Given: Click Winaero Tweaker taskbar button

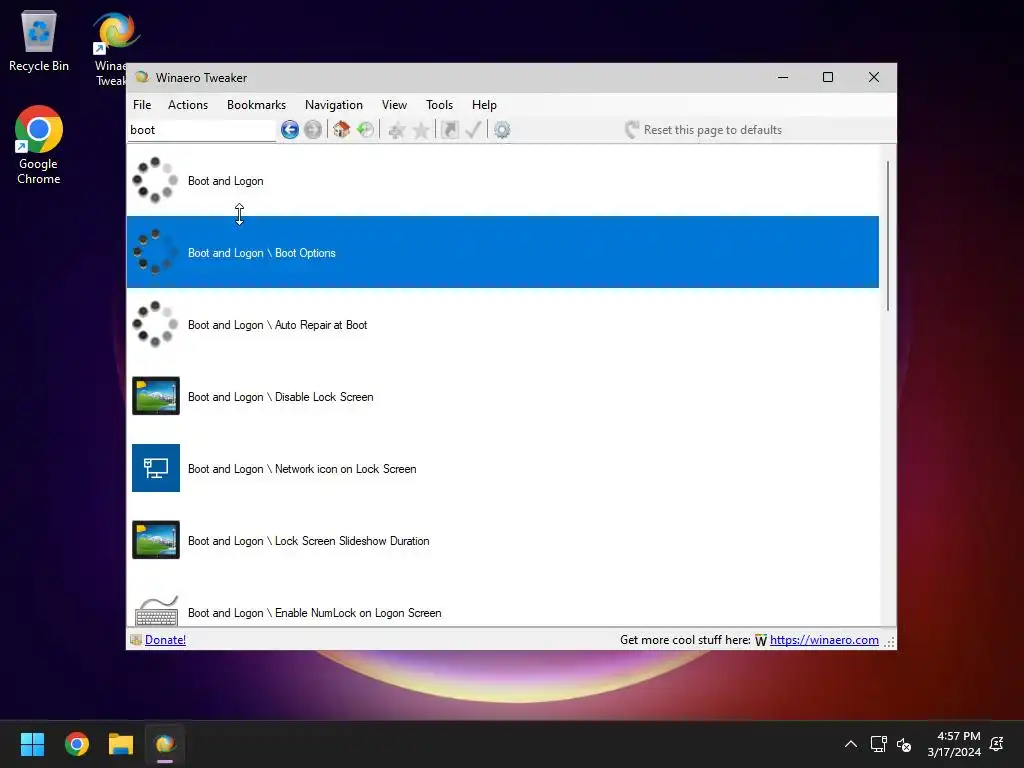Looking at the screenshot, I should coord(165,744).
